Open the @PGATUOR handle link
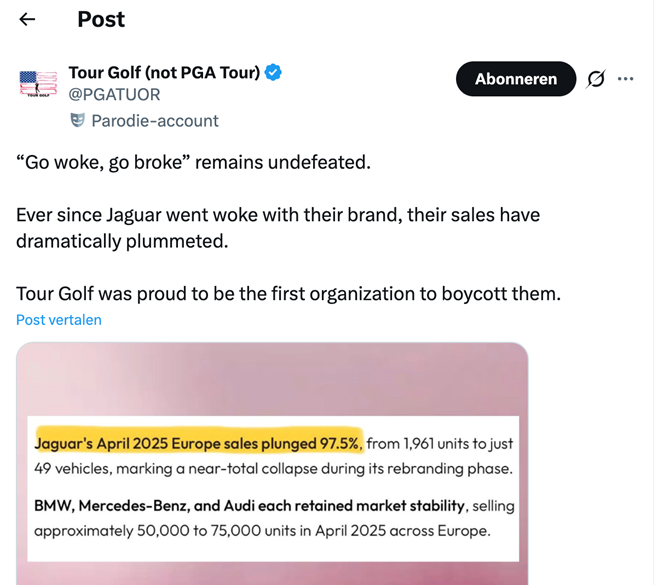Viewport: 669px width, 585px height. click(x=114, y=95)
